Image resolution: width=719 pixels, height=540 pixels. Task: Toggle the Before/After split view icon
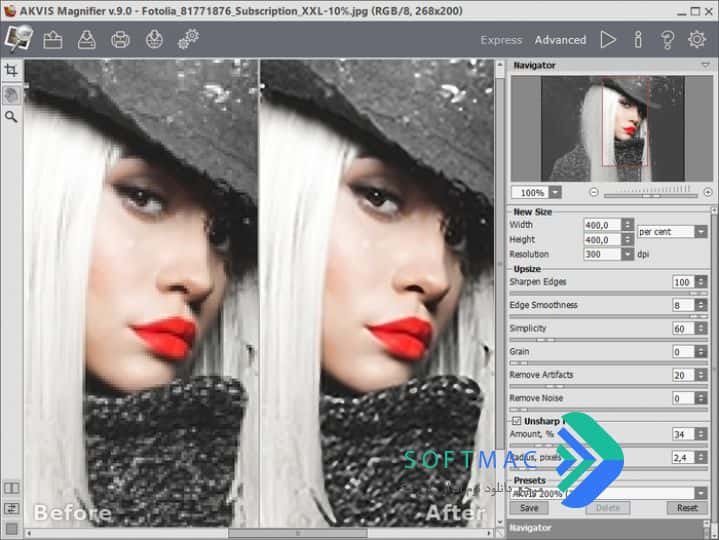pos(11,488)
